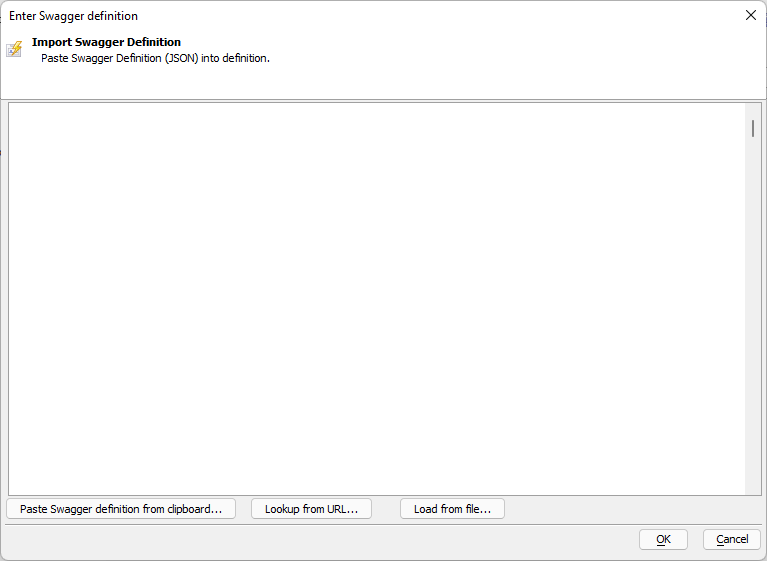Click the Enter Swagger definition title text
The width and height of the screenshot is (767, 561).
tap(73, 16)
